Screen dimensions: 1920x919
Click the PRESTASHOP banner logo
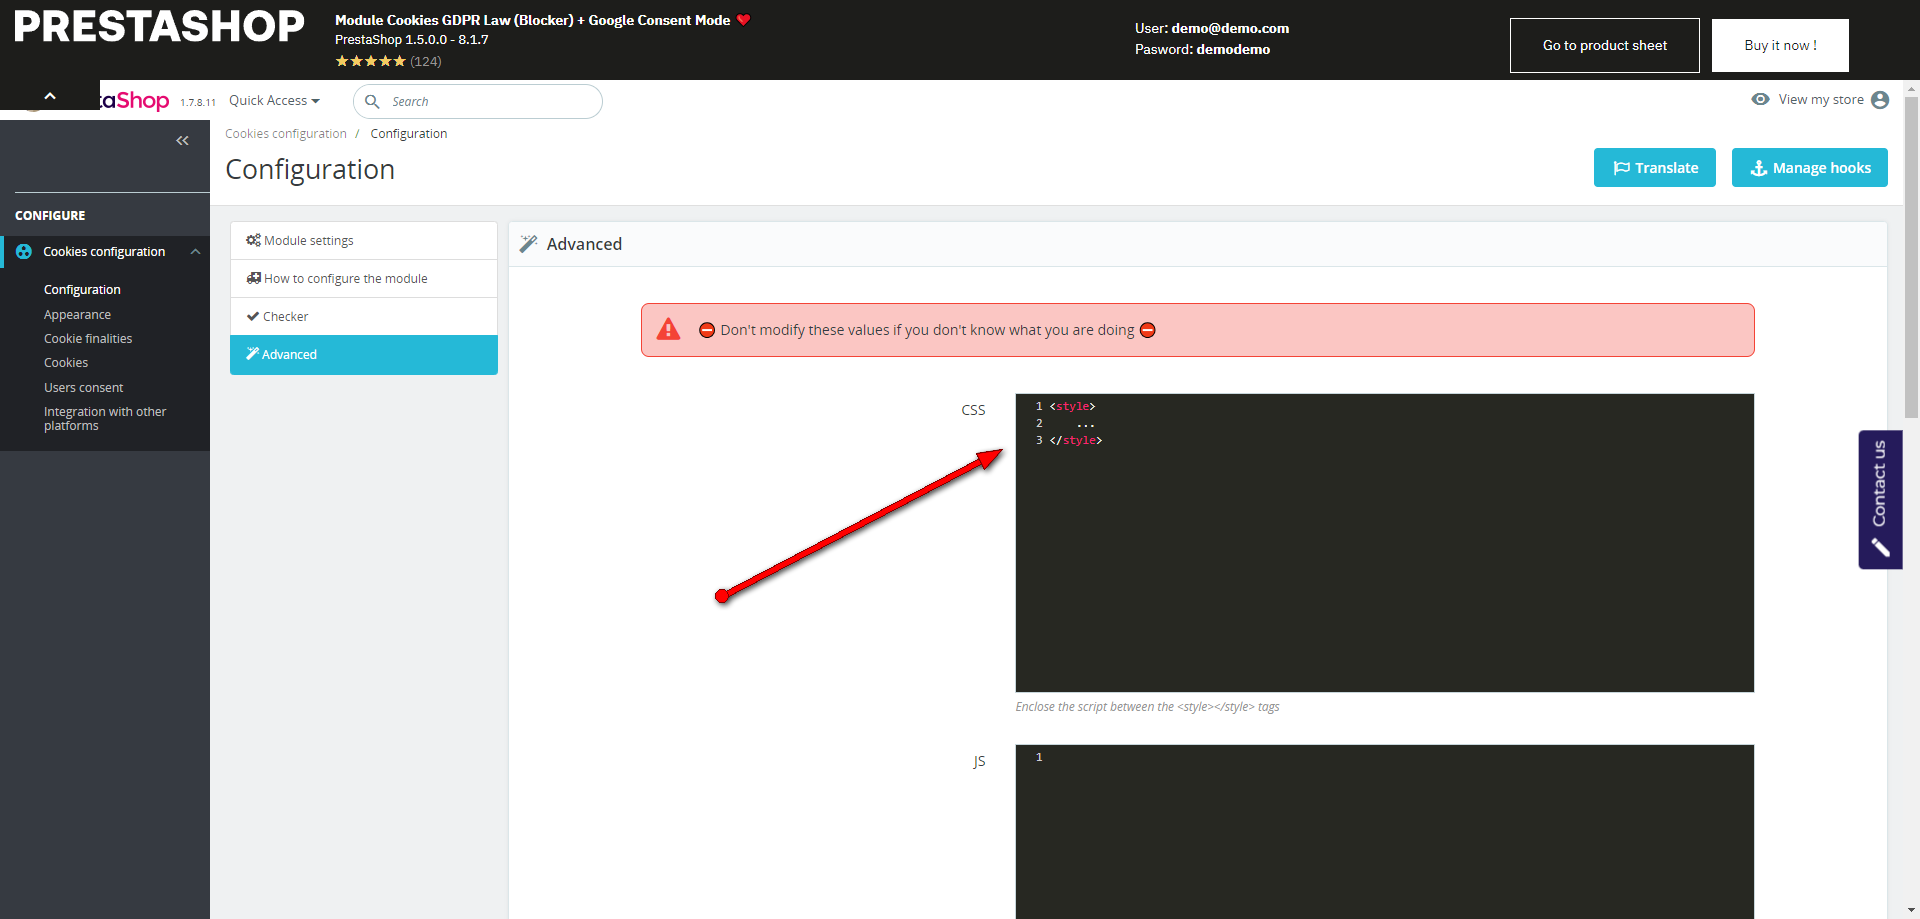[159, 27]
